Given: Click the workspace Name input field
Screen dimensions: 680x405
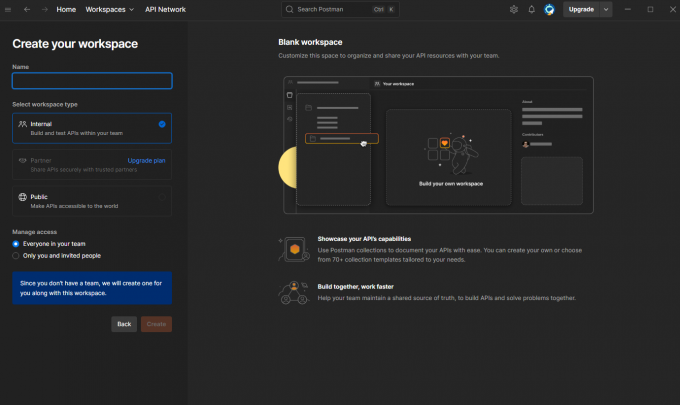Looking at the screenshot, I should point(92,81).
